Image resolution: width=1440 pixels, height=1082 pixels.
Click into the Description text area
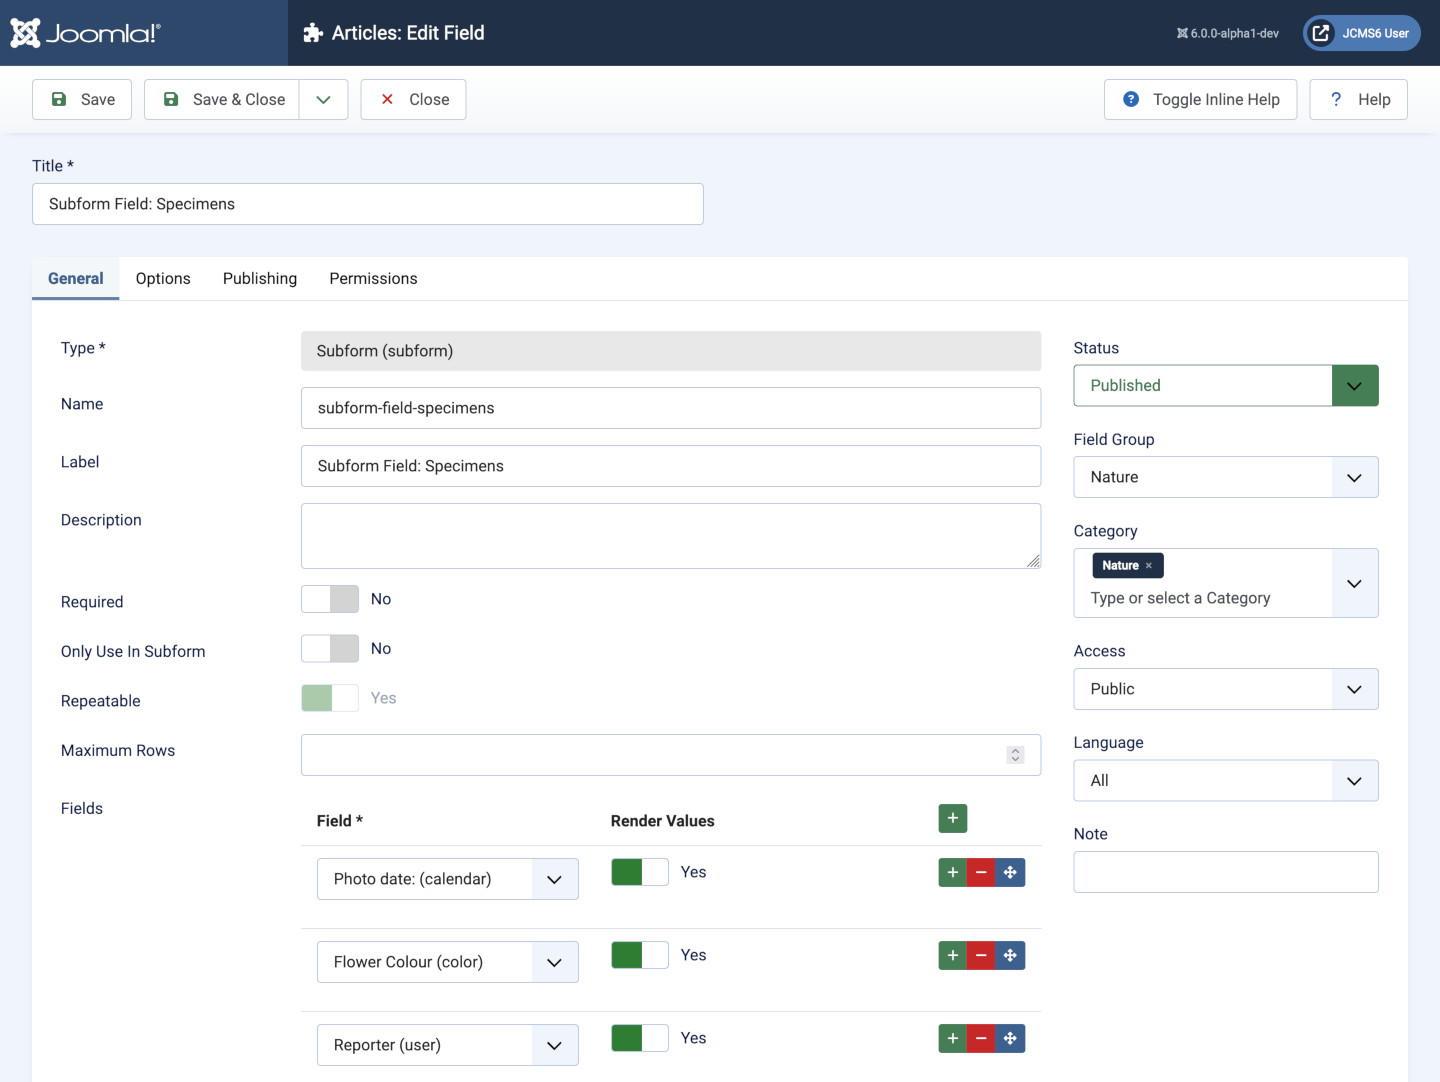[x=670, y=536]
